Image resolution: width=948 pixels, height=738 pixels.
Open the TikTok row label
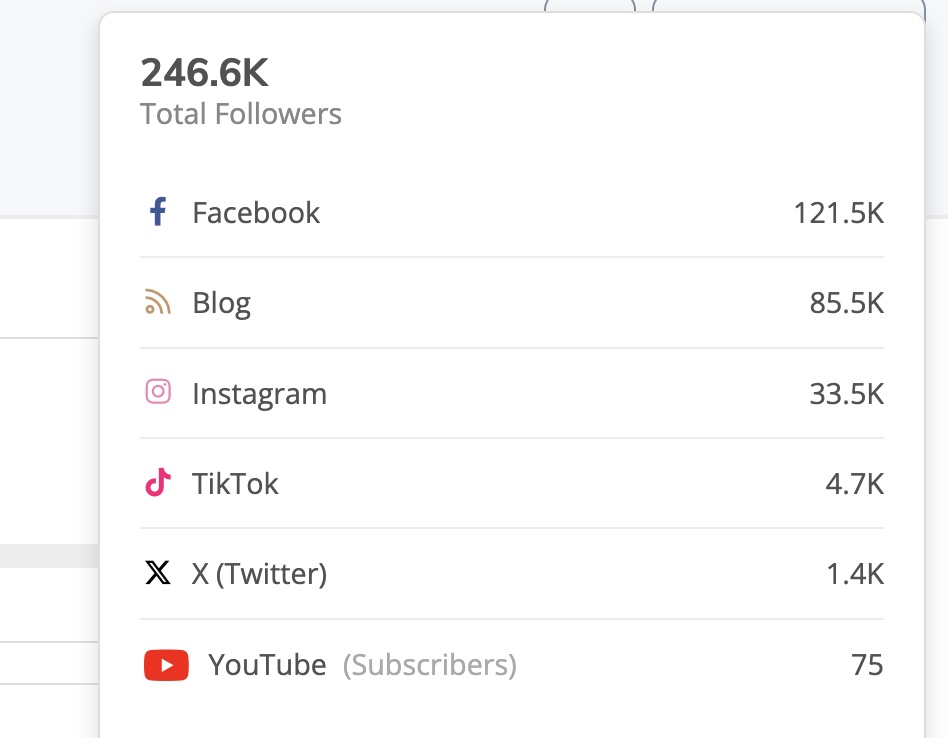[x=235, y=484]
